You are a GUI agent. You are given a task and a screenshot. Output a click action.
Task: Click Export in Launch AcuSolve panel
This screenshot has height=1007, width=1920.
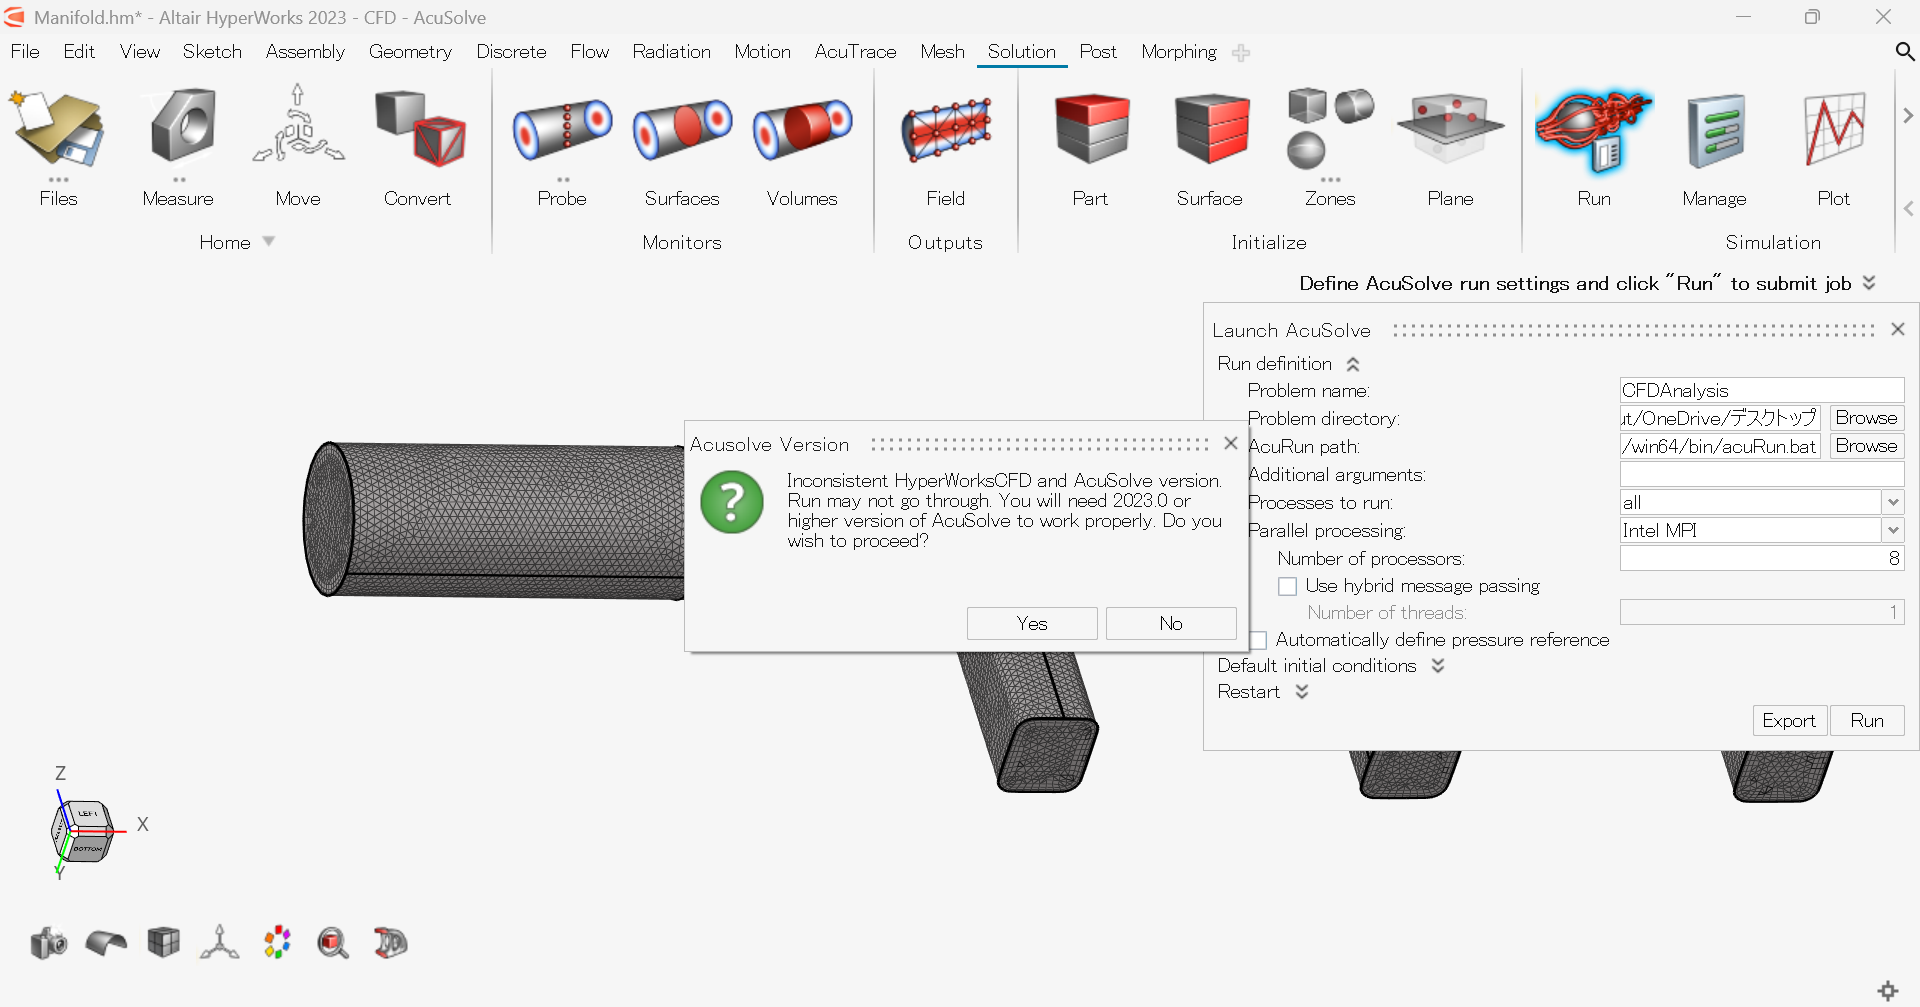(1789, 721)
